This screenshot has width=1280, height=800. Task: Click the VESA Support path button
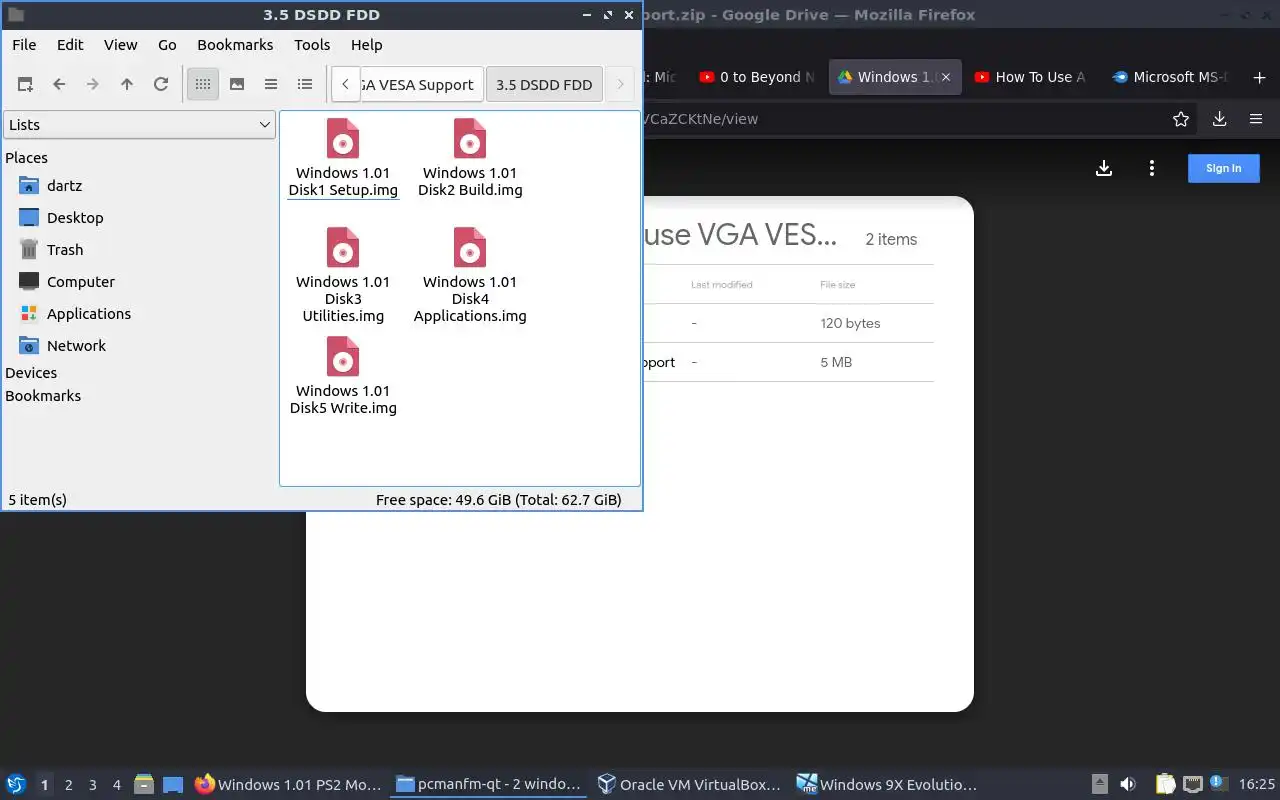tap(422, 85)
